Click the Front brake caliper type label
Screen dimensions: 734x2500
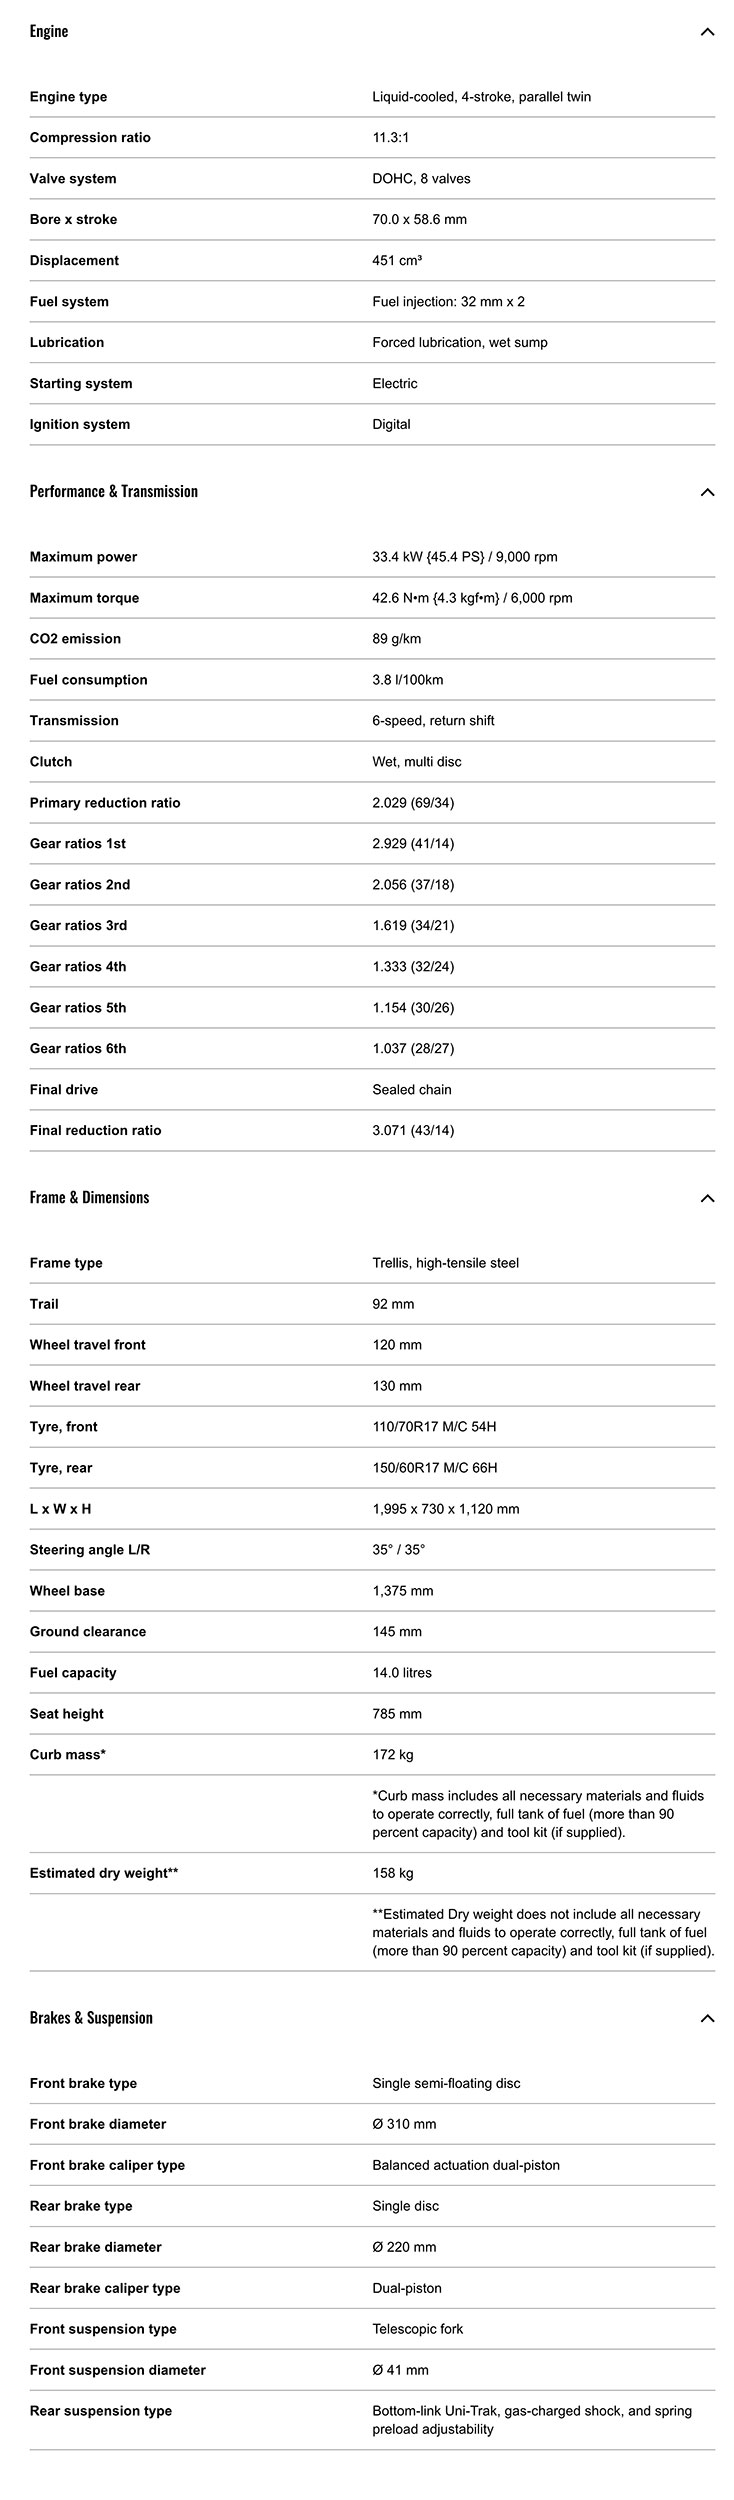pos(107,2165)
